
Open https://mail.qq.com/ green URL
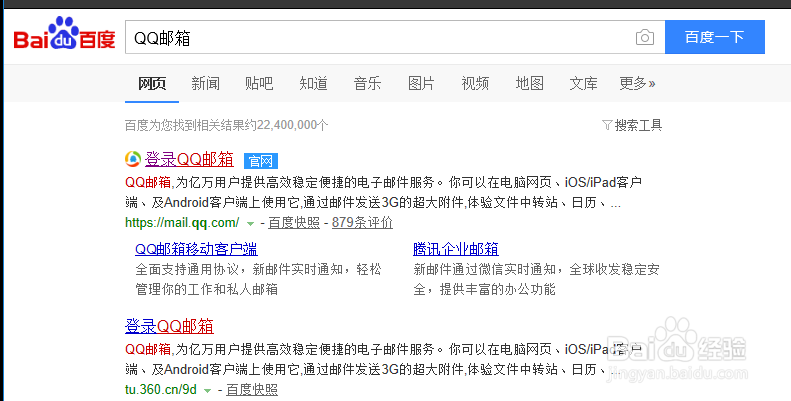pyautogui.click(x=182, y=222)
